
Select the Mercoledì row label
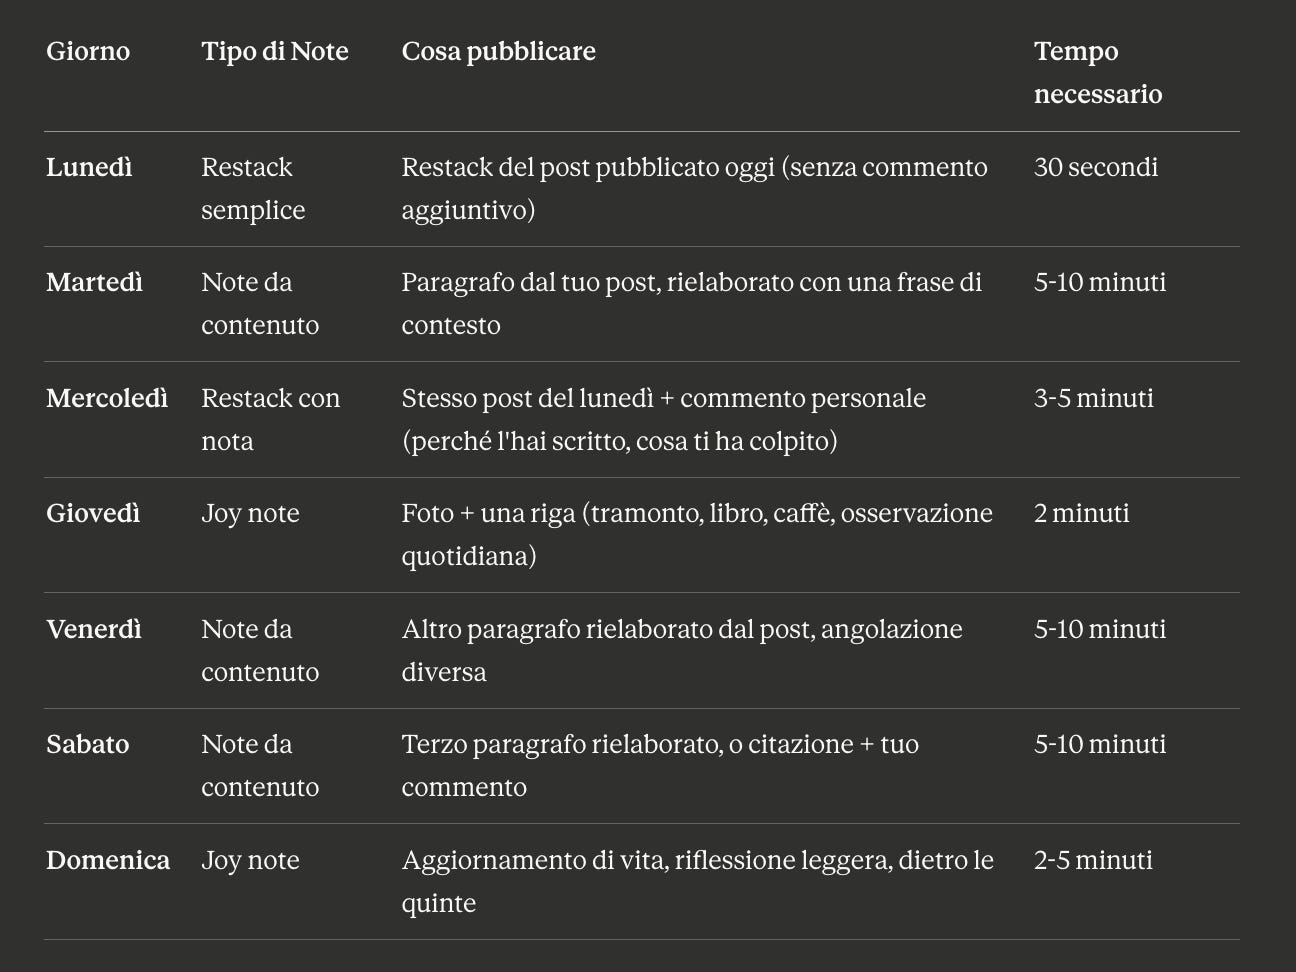pos(107,398)
